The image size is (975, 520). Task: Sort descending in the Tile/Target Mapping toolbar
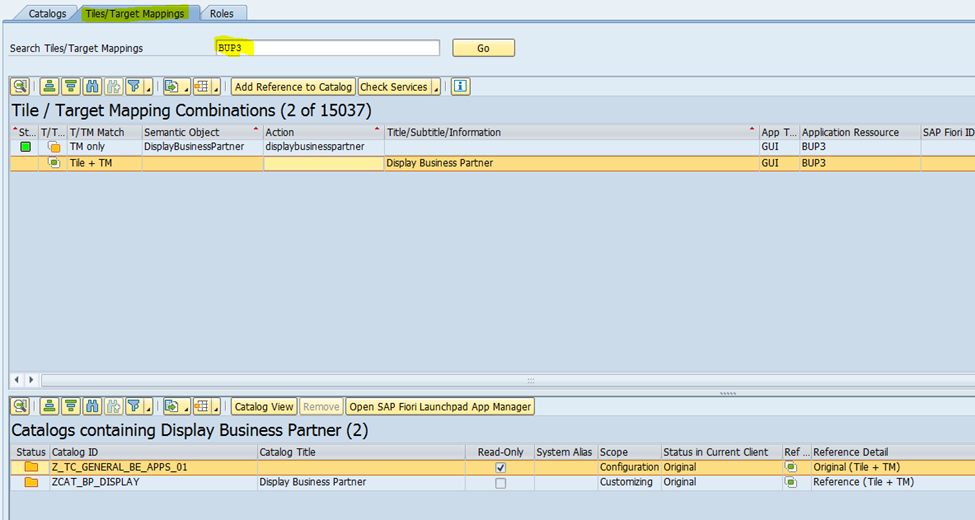pos(71,86)
